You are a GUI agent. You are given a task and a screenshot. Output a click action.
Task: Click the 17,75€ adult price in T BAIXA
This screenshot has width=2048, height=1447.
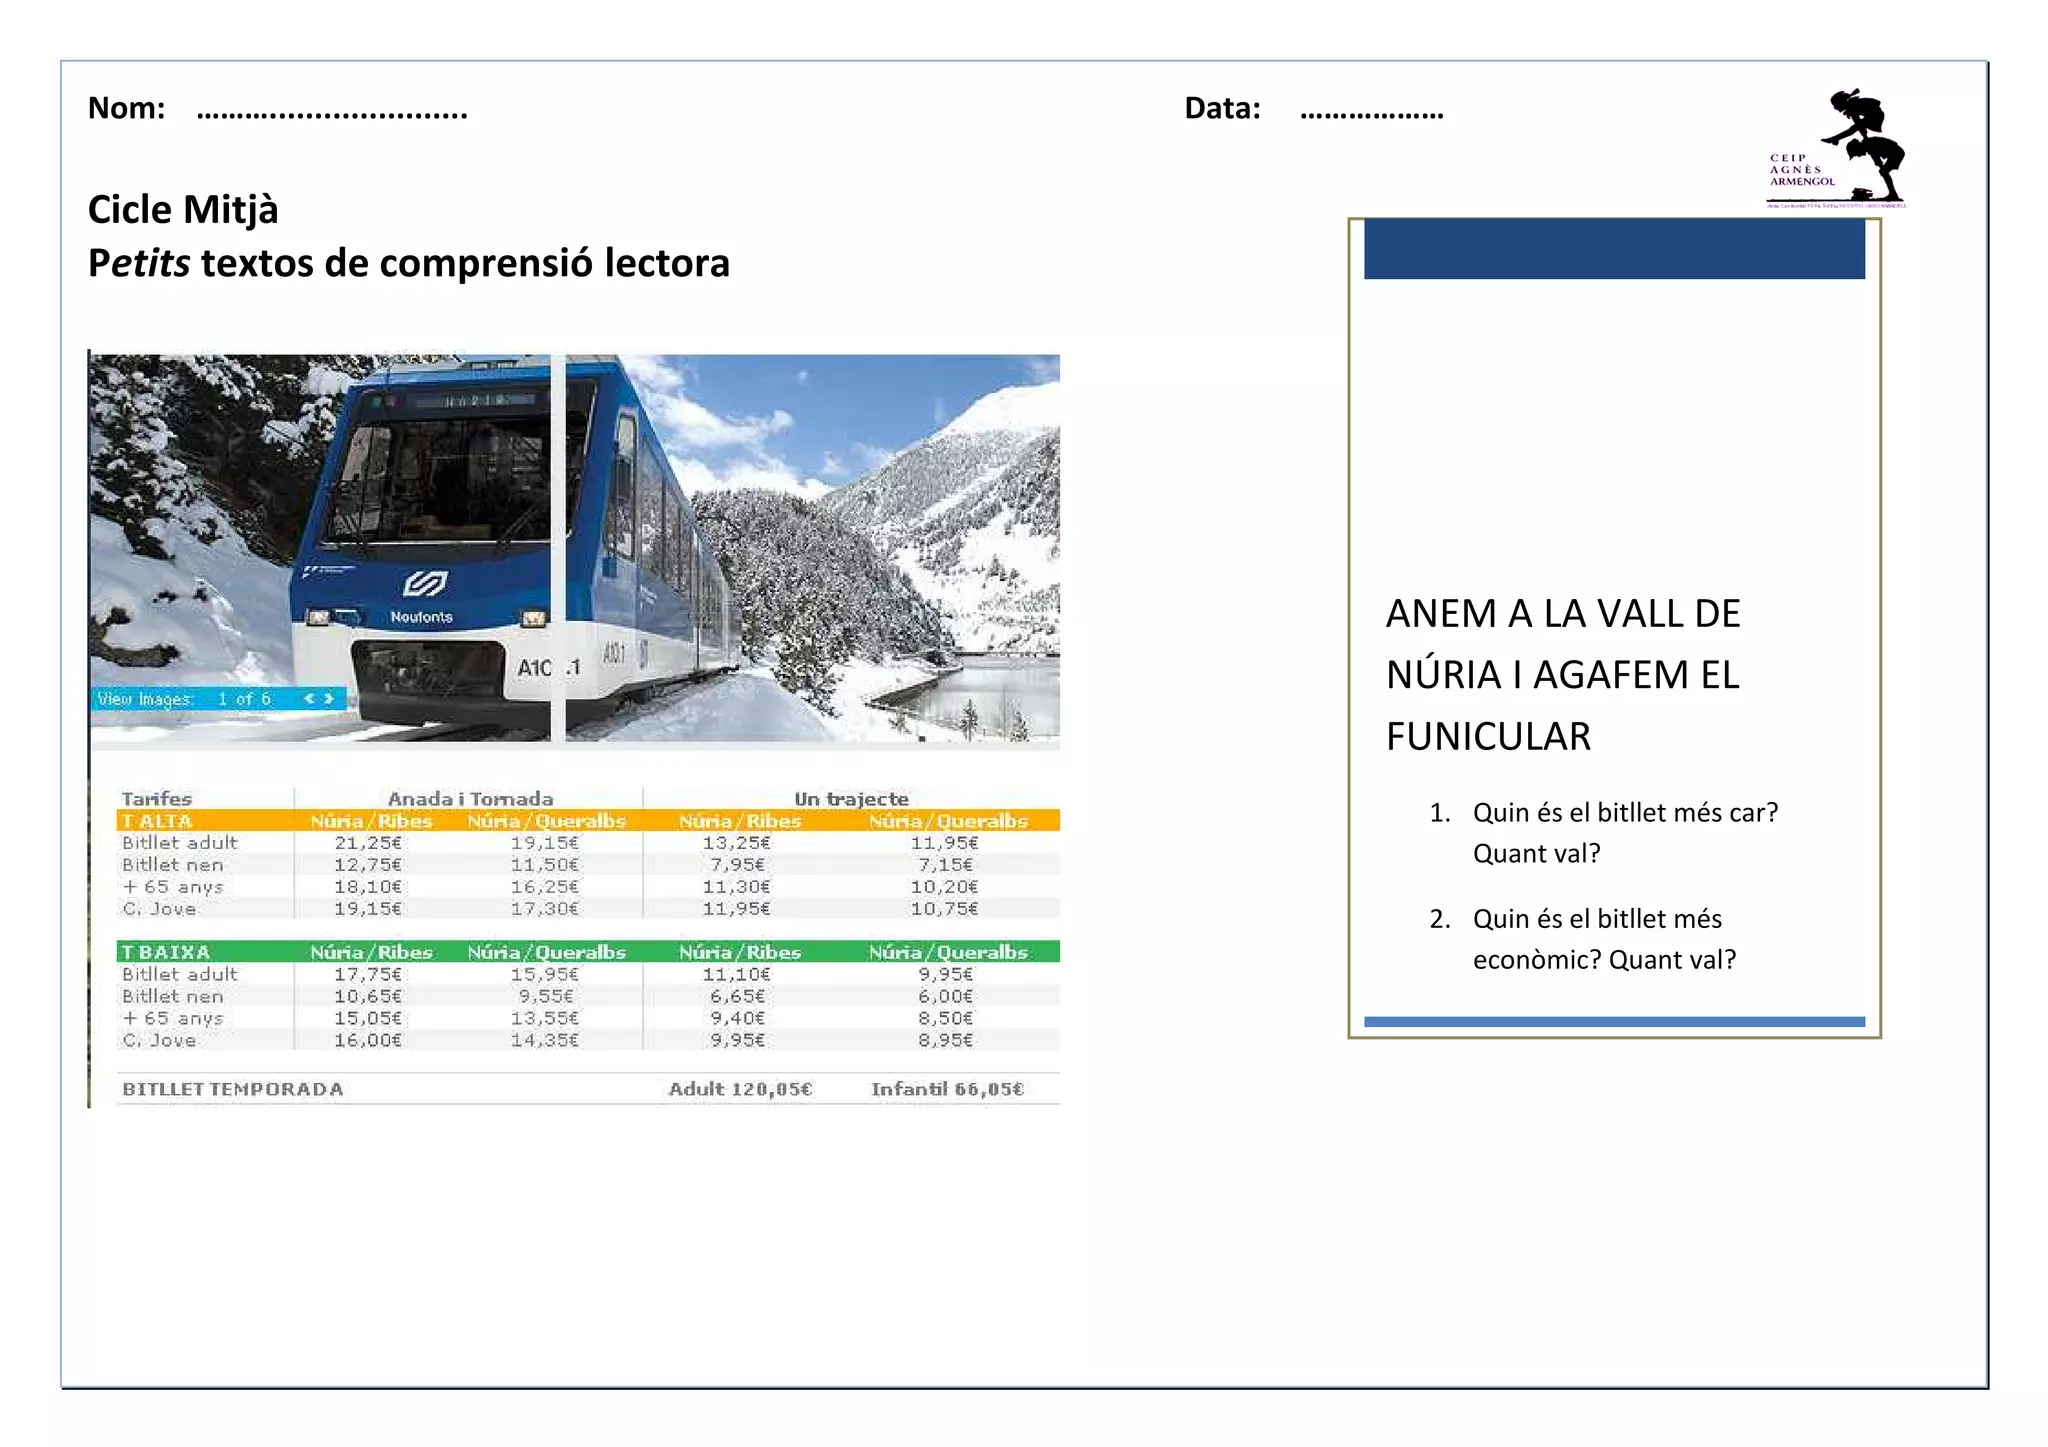point(368,974)
